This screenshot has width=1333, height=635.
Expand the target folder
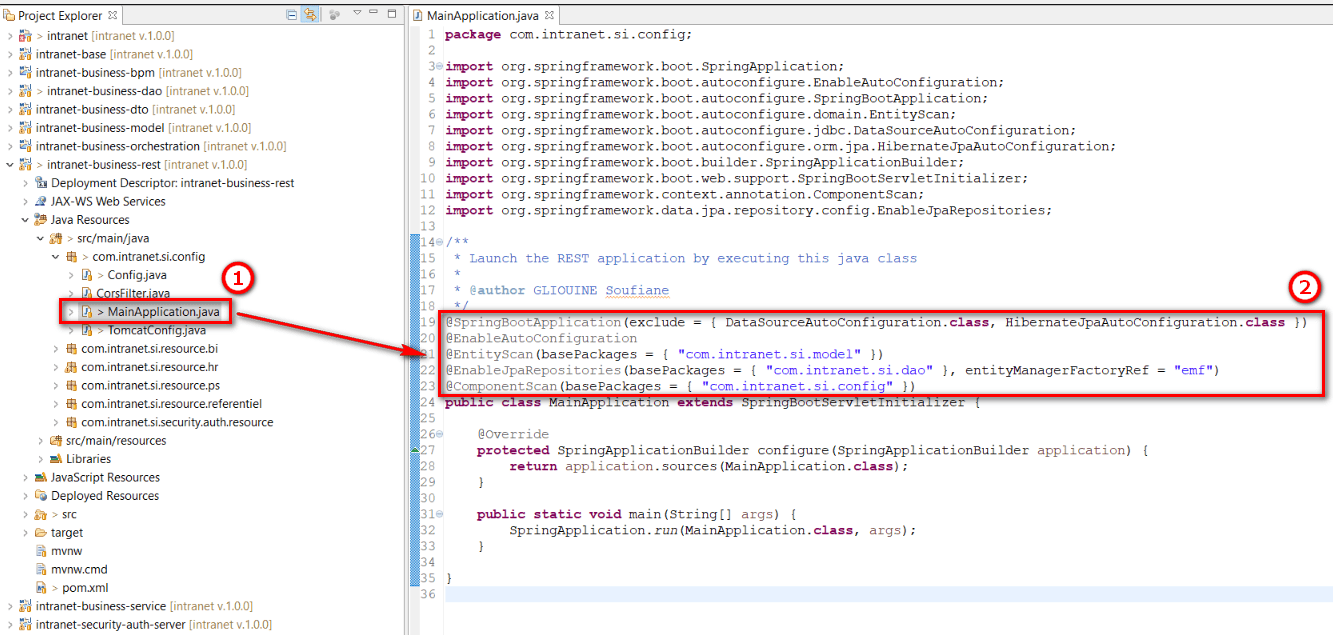[x=26, y=532]
